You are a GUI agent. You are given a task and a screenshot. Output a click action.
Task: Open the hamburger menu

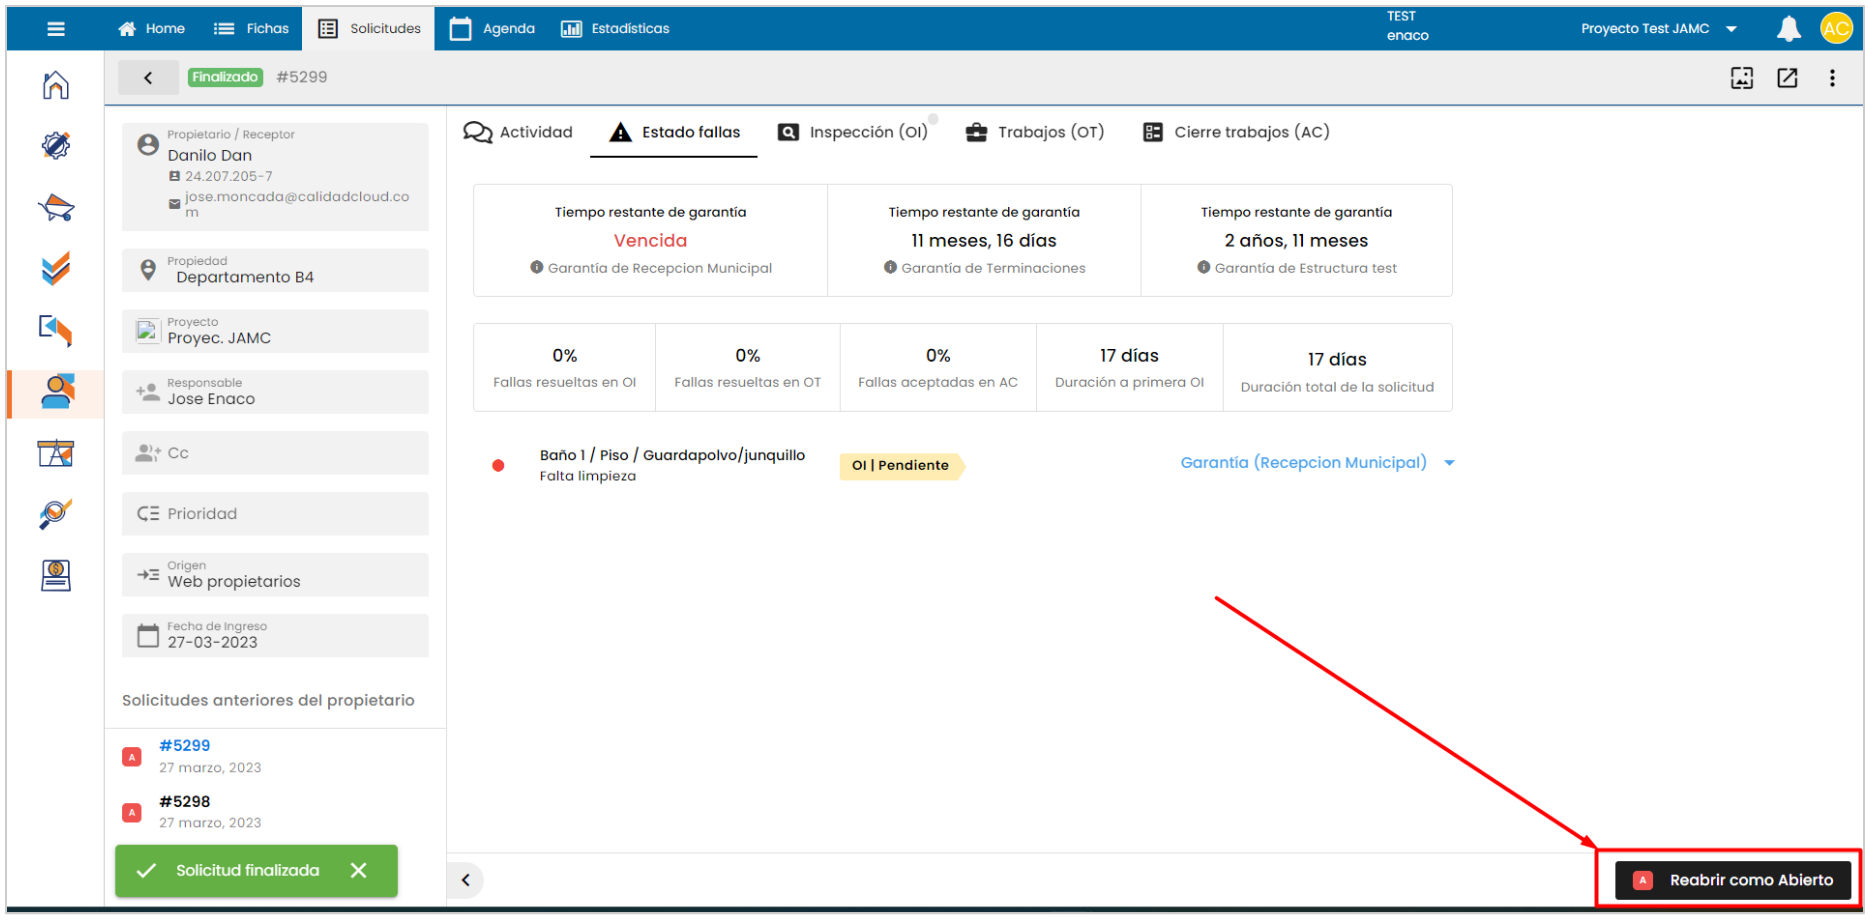(56, 29)
